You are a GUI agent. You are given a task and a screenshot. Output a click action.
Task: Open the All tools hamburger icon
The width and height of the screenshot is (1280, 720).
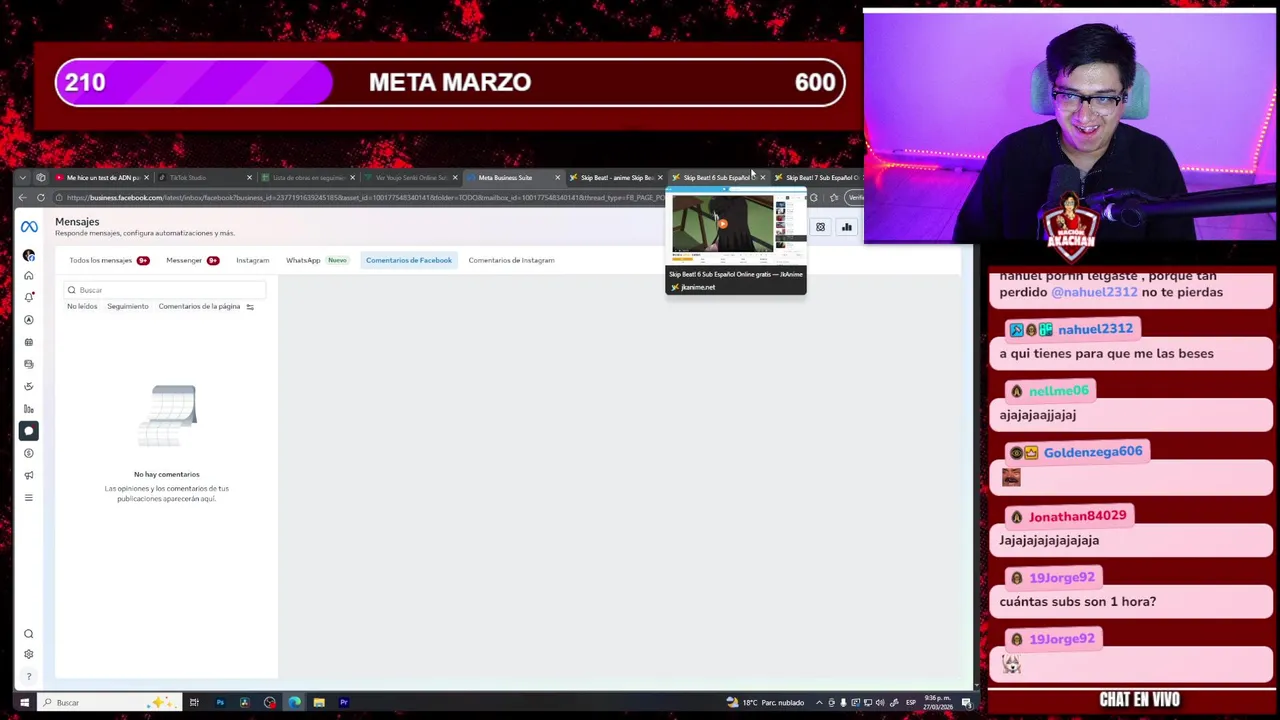[x=29, y=497]
